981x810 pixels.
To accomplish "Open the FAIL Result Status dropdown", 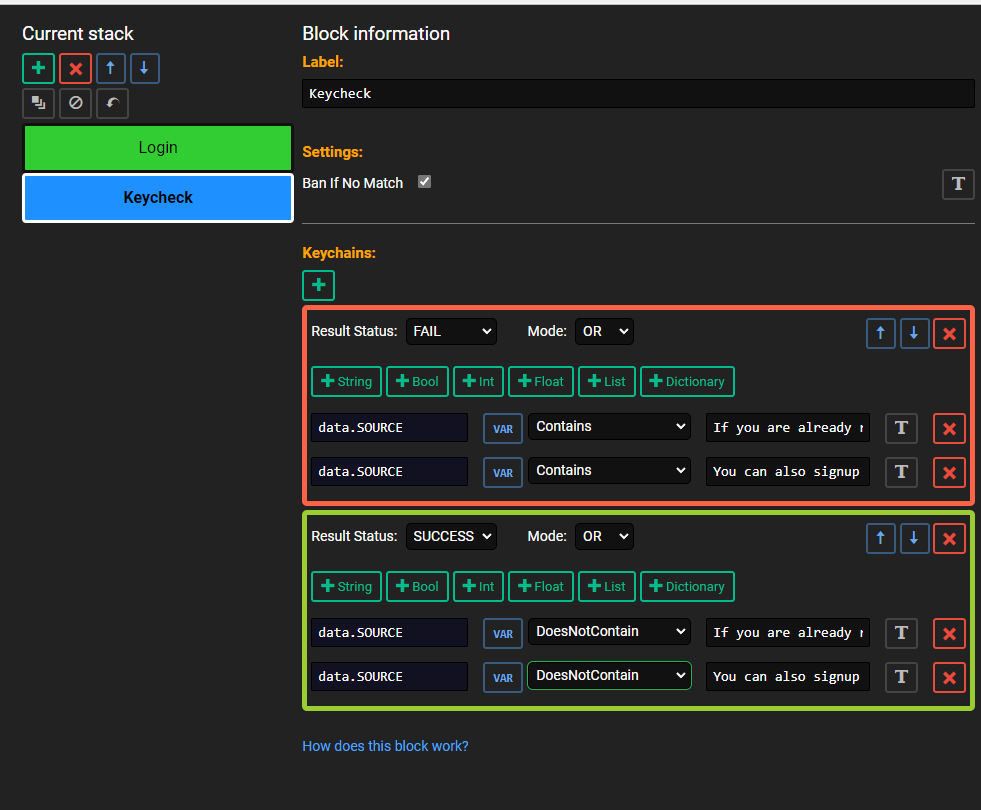I will coord(451,332).
